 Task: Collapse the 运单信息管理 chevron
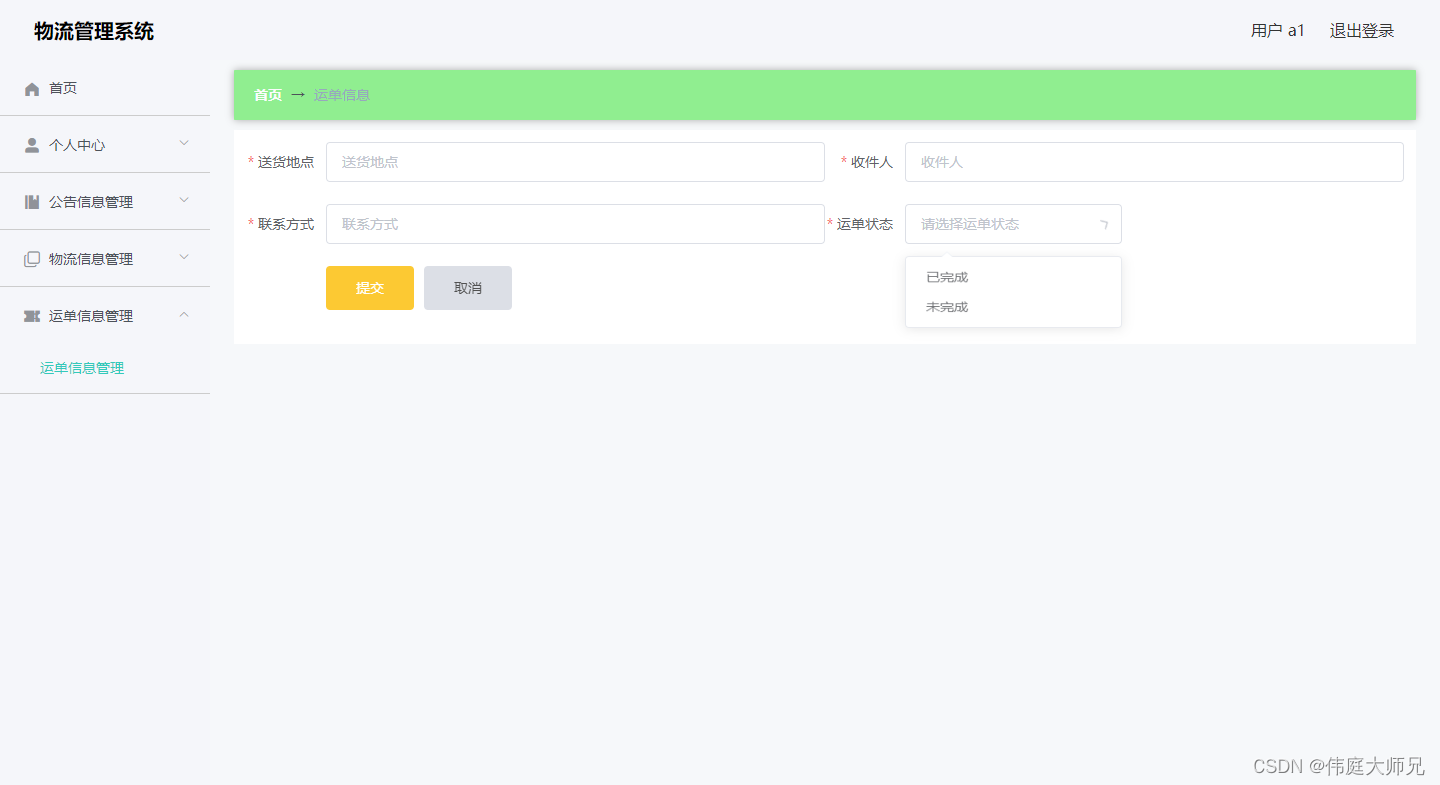184,314
